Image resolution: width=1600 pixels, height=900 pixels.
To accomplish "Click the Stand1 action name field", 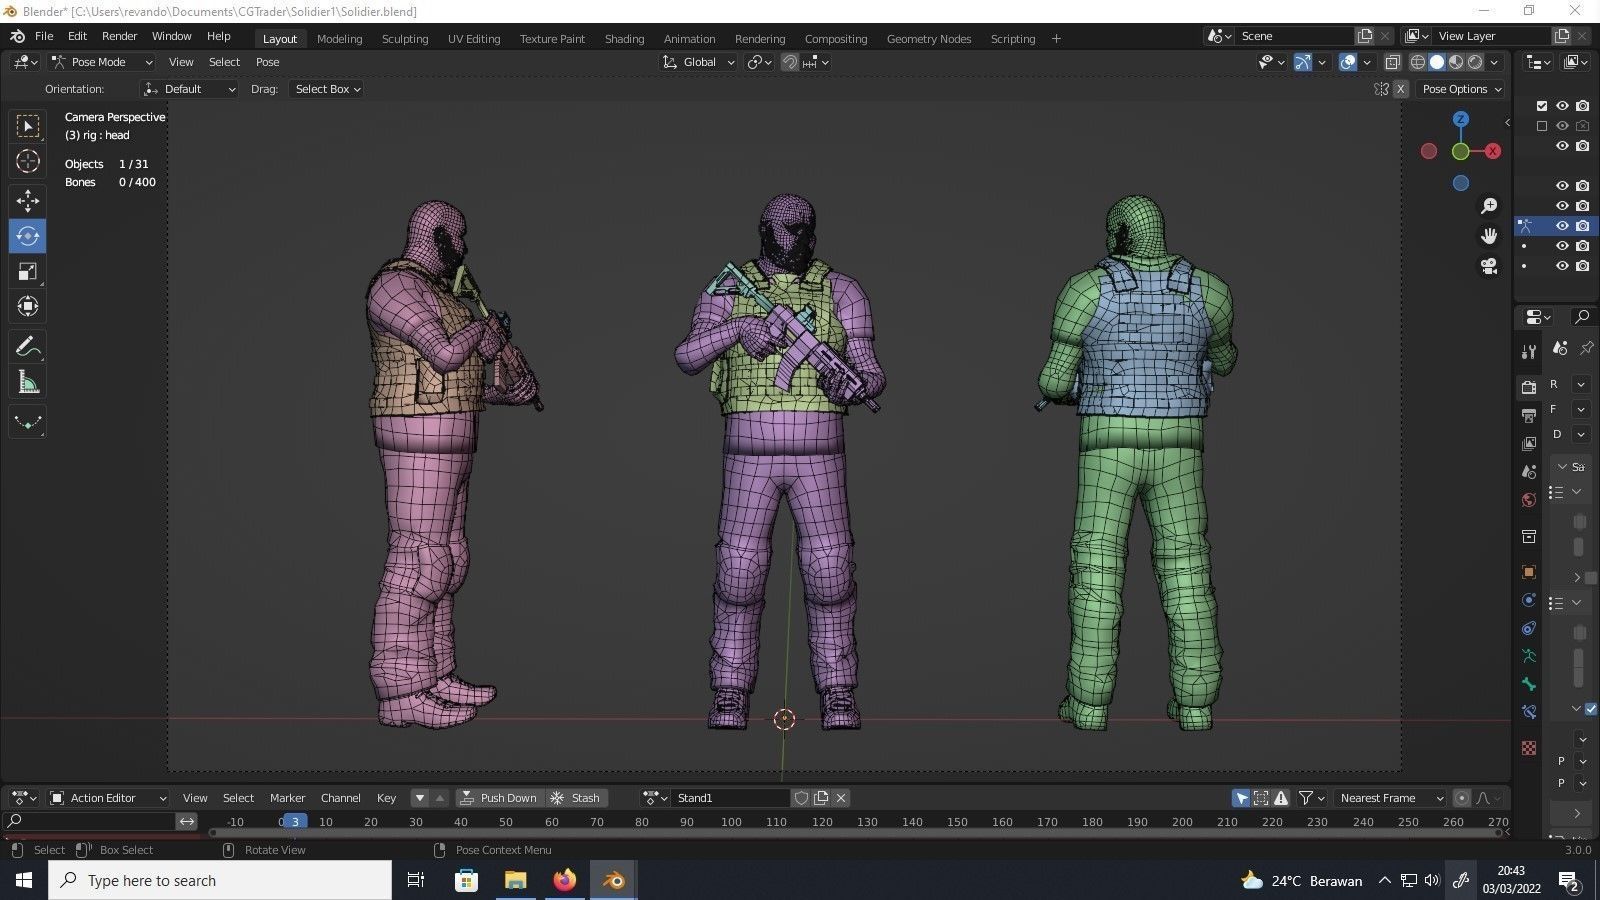I will pyautogui.click(x=730, y=798).
